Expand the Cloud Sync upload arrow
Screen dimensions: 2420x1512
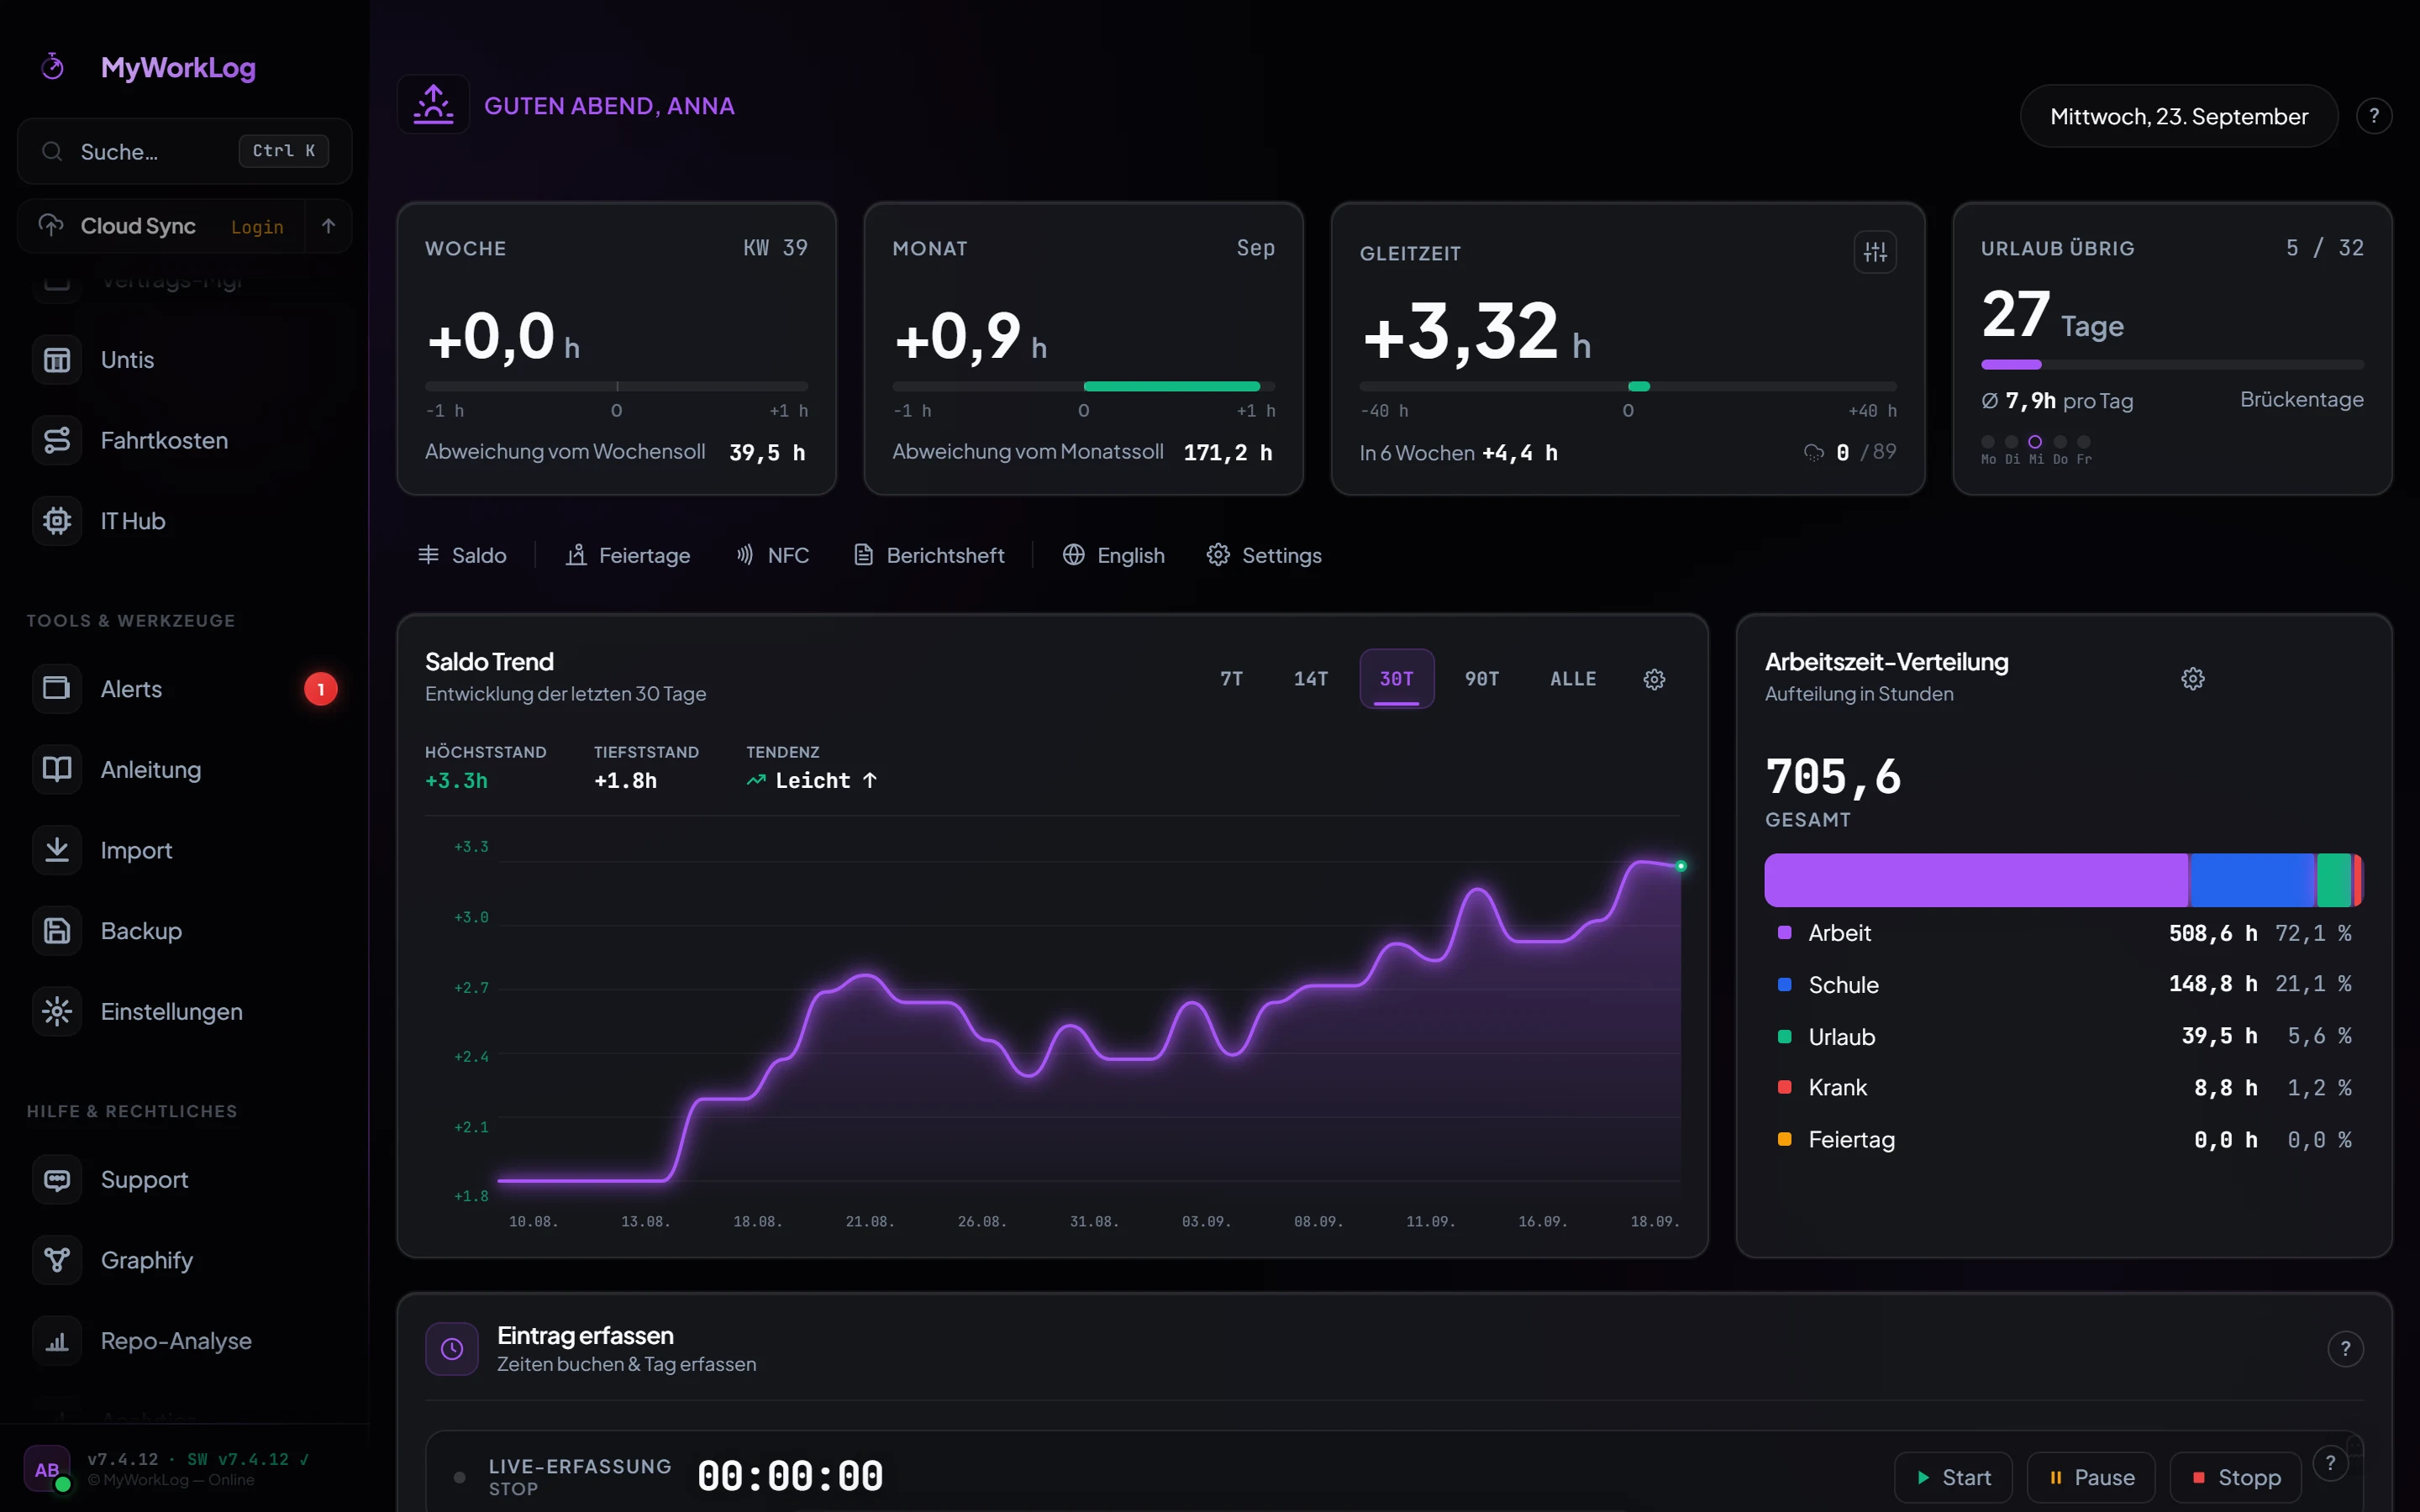tap(328, 226)
